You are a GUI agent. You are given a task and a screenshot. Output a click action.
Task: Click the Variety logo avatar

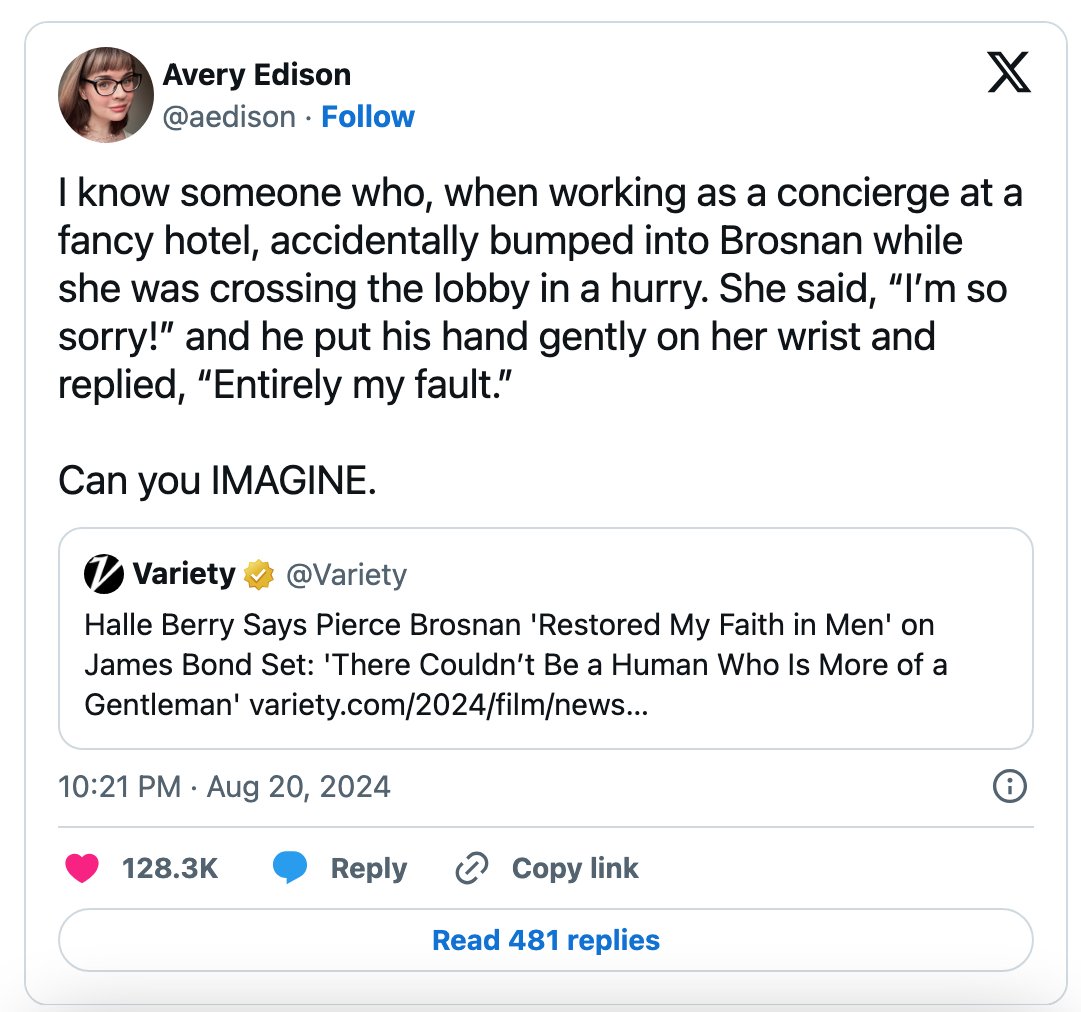coord(103,574)
